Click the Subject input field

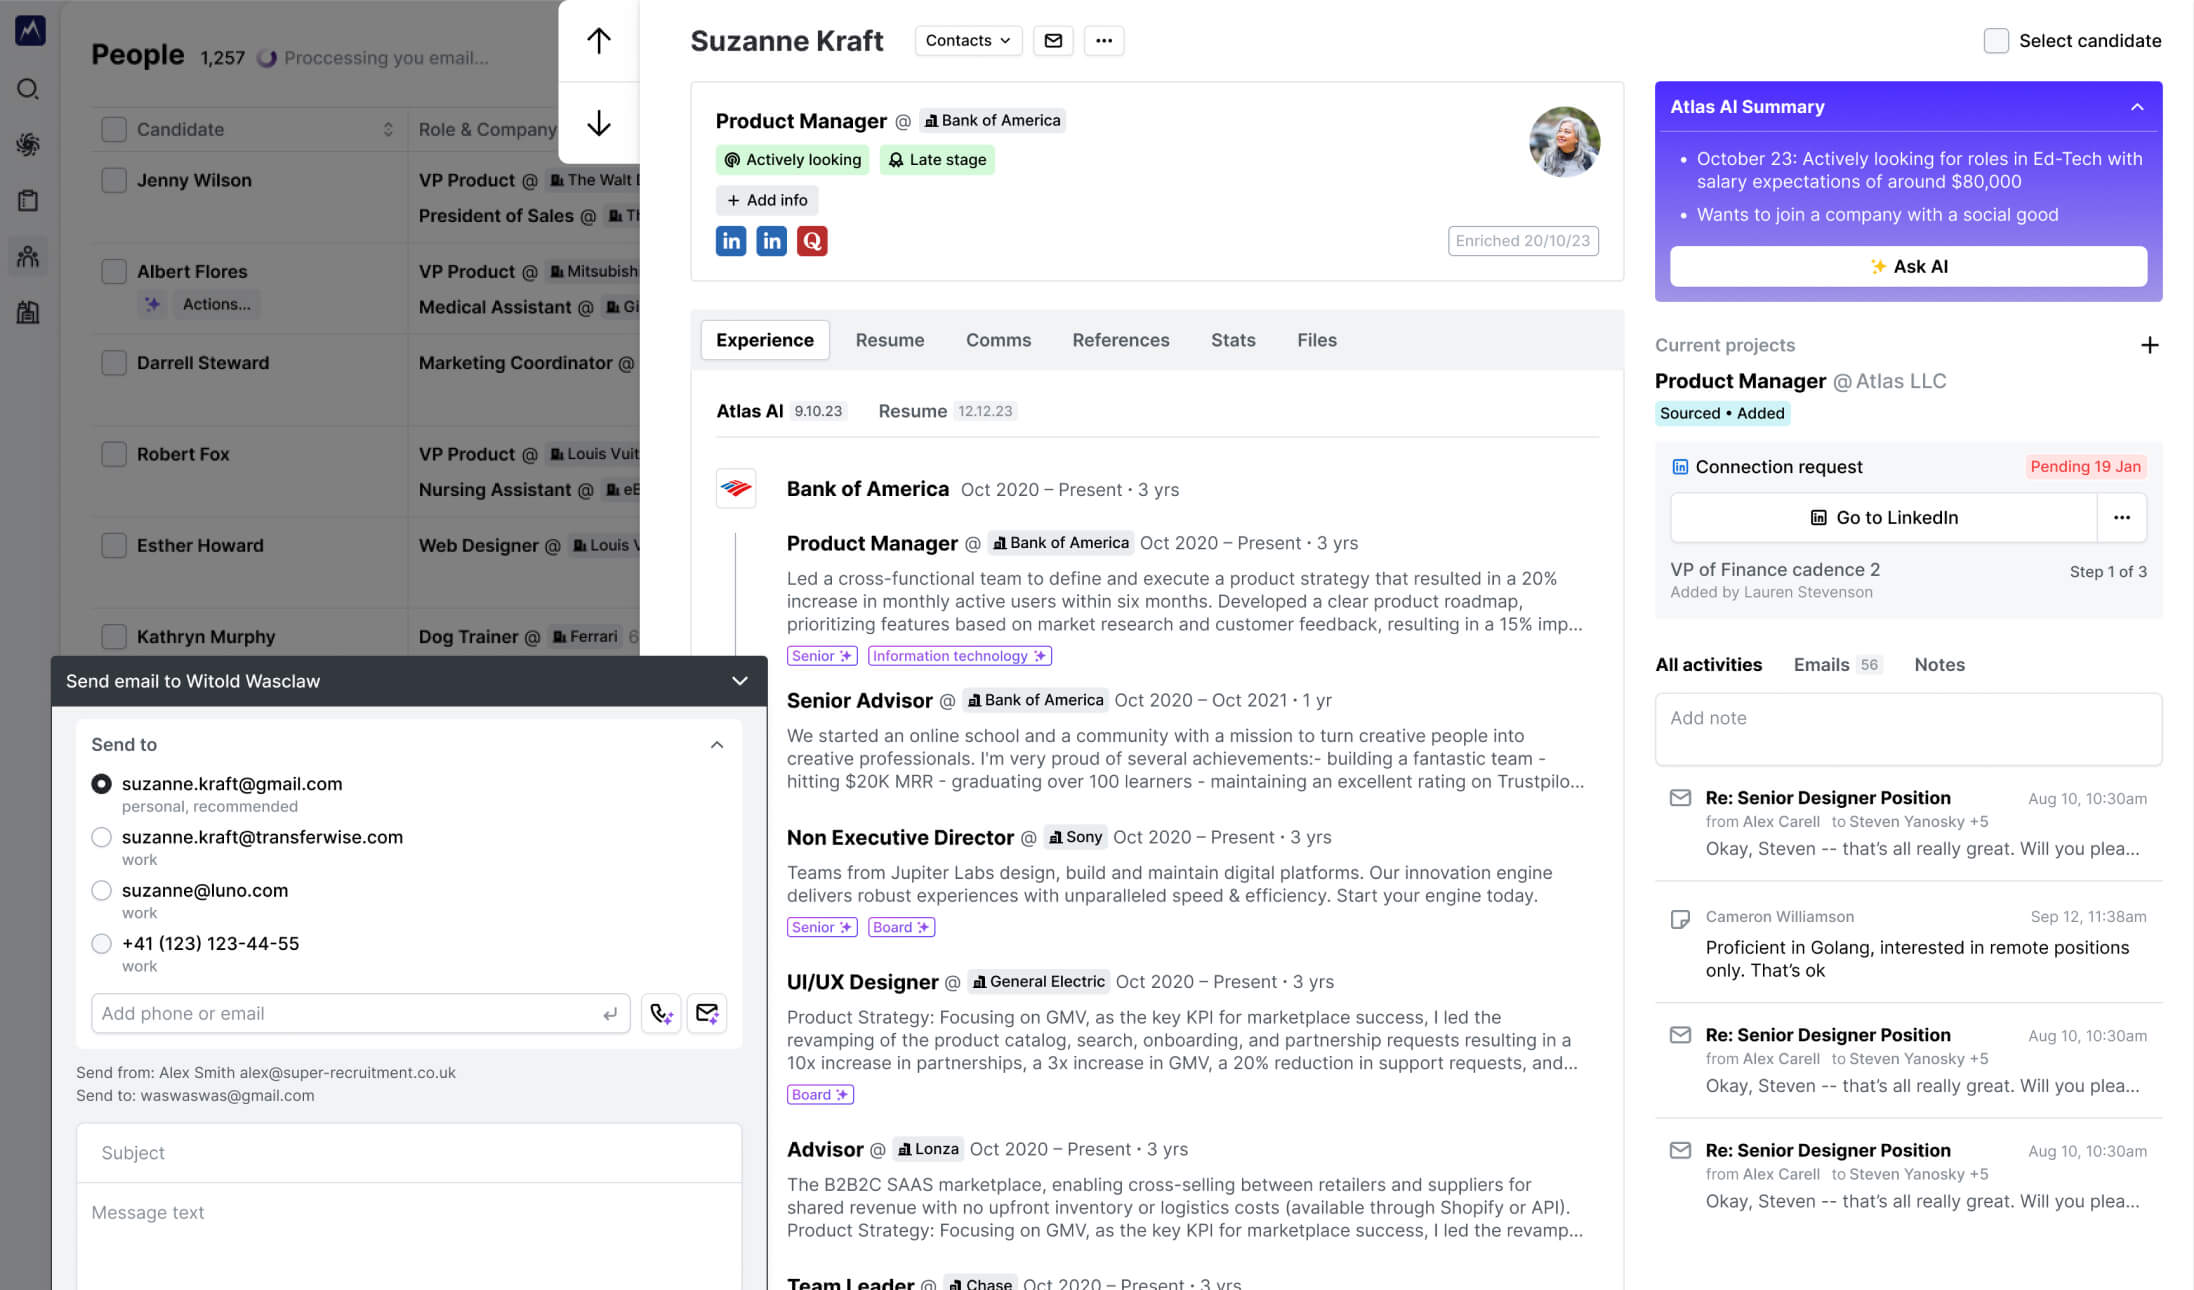pos(409,1153)
